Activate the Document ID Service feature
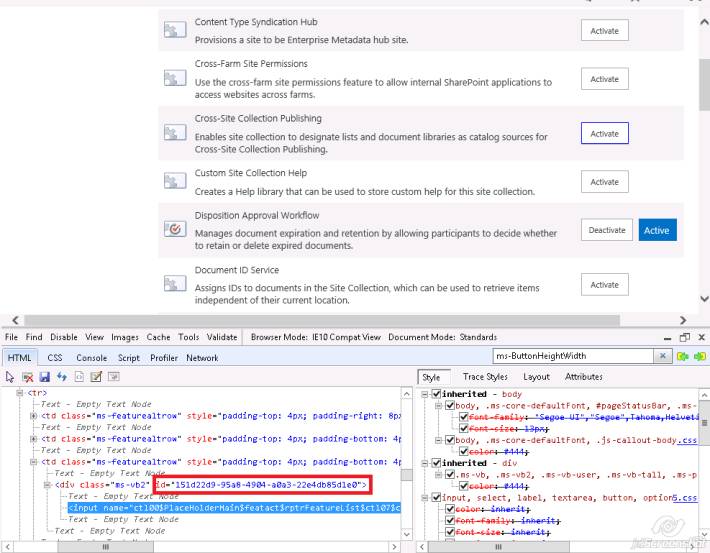 (x=604, y=284)
